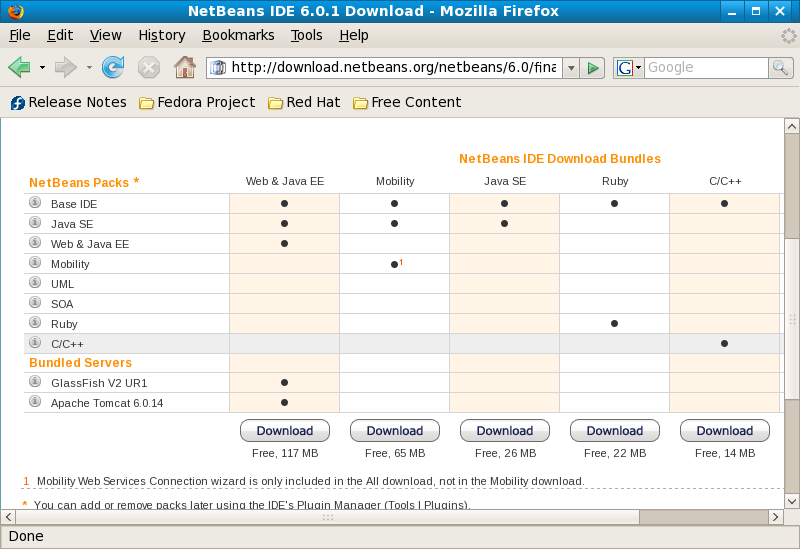
Task: Click the Firefox logo in title bar
Action: (x=16, y=11)
